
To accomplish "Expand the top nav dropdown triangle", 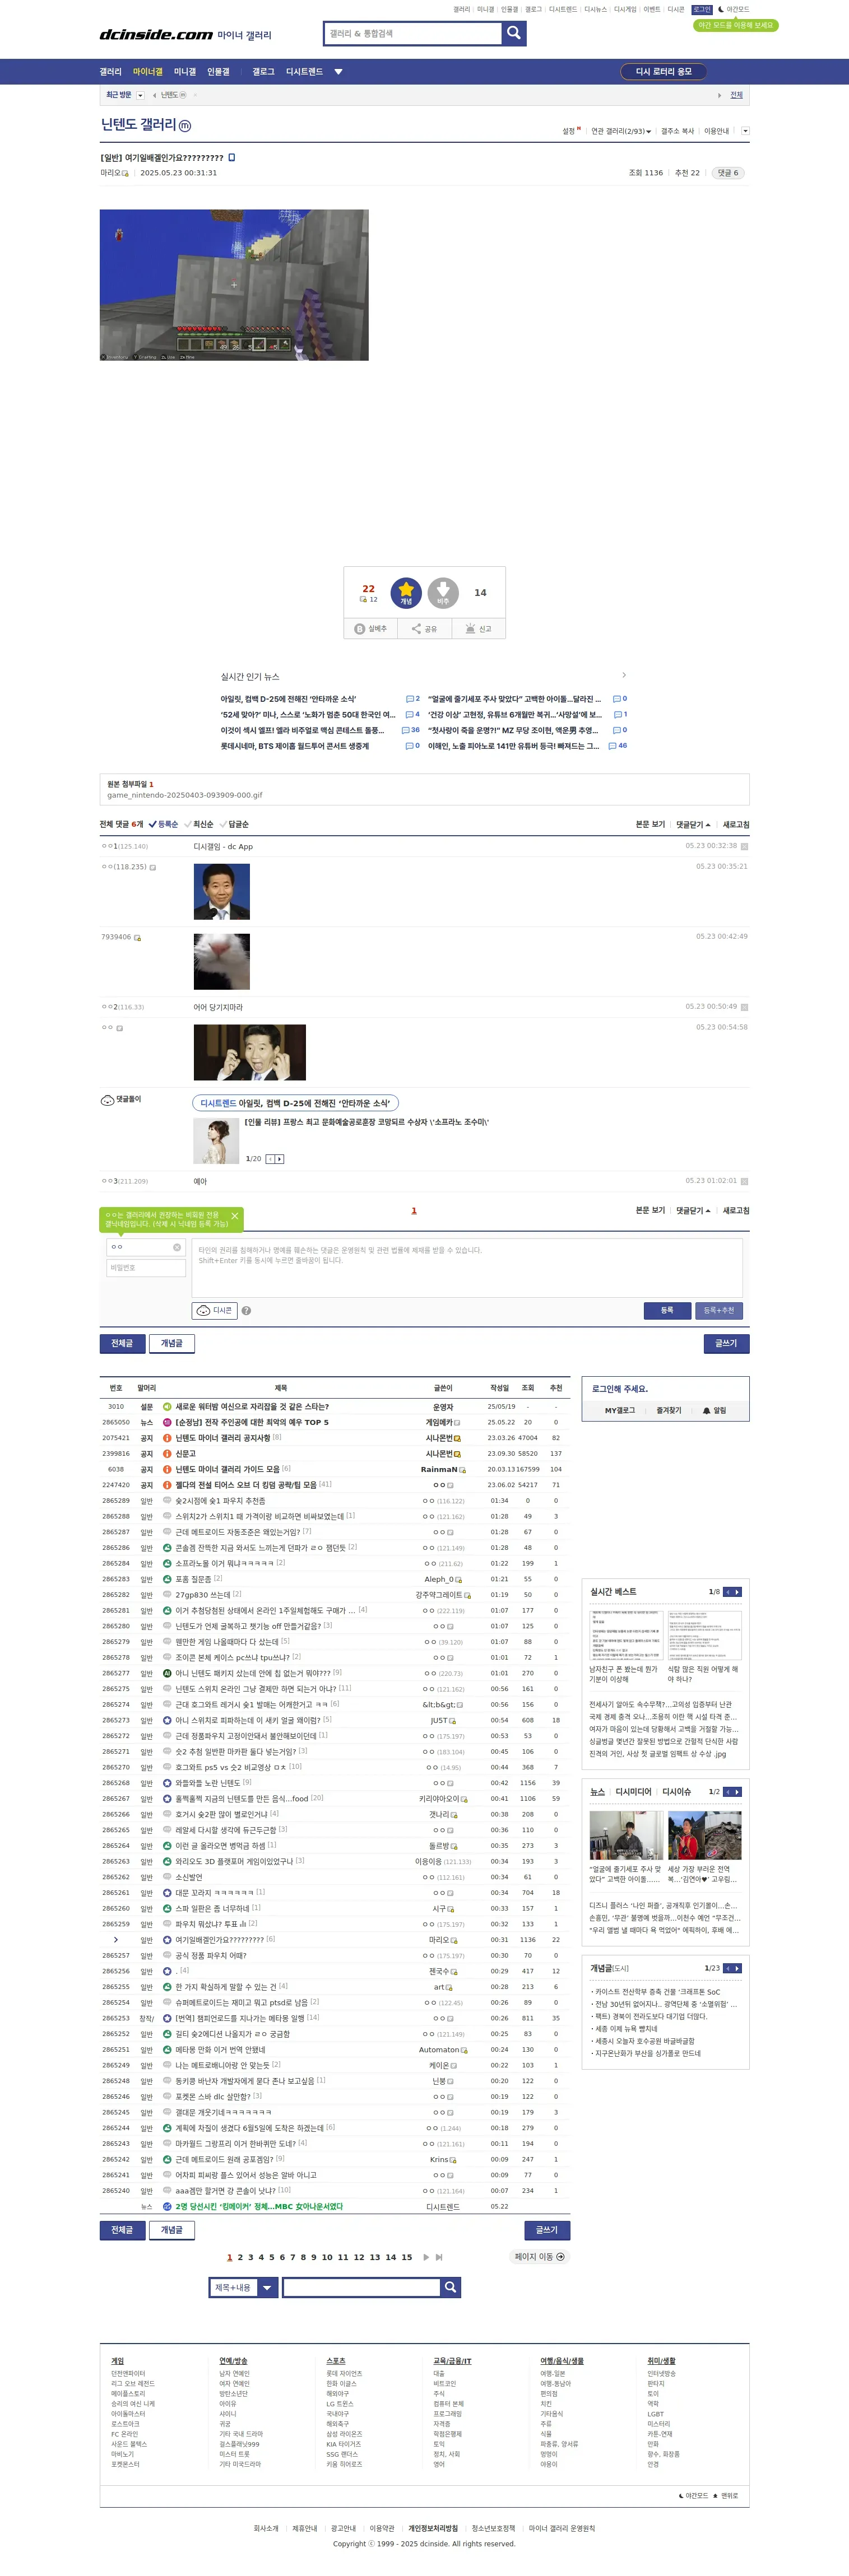I will pyautogui.click(x=338, y=72).
